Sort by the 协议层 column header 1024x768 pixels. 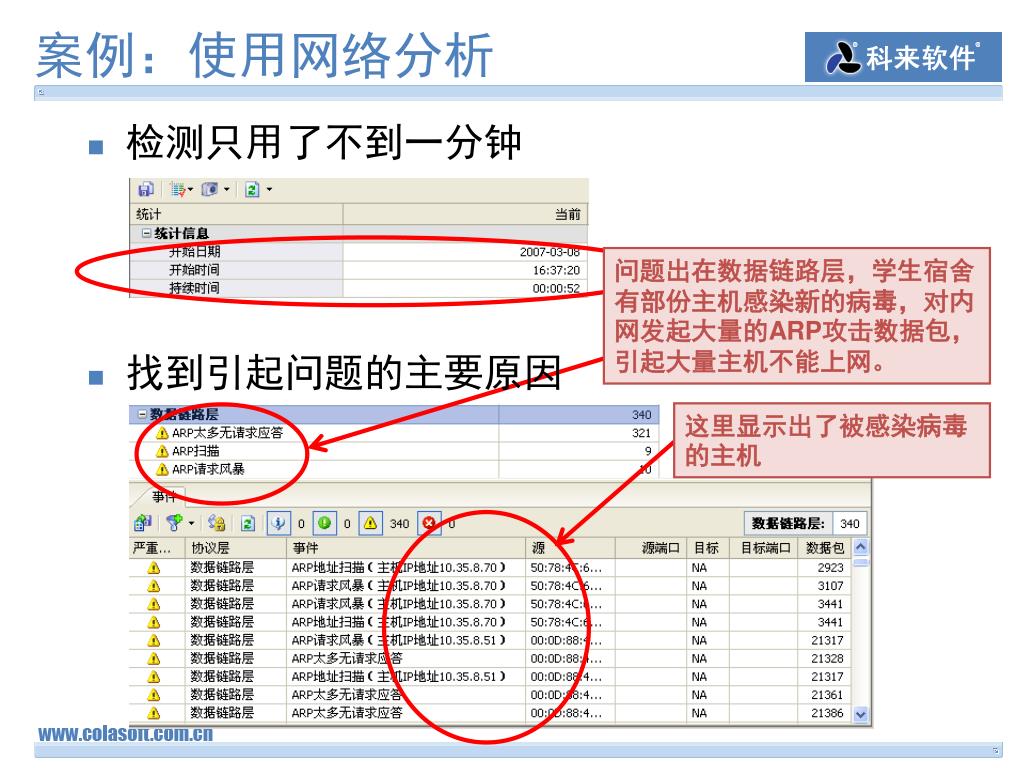(236, 548)
